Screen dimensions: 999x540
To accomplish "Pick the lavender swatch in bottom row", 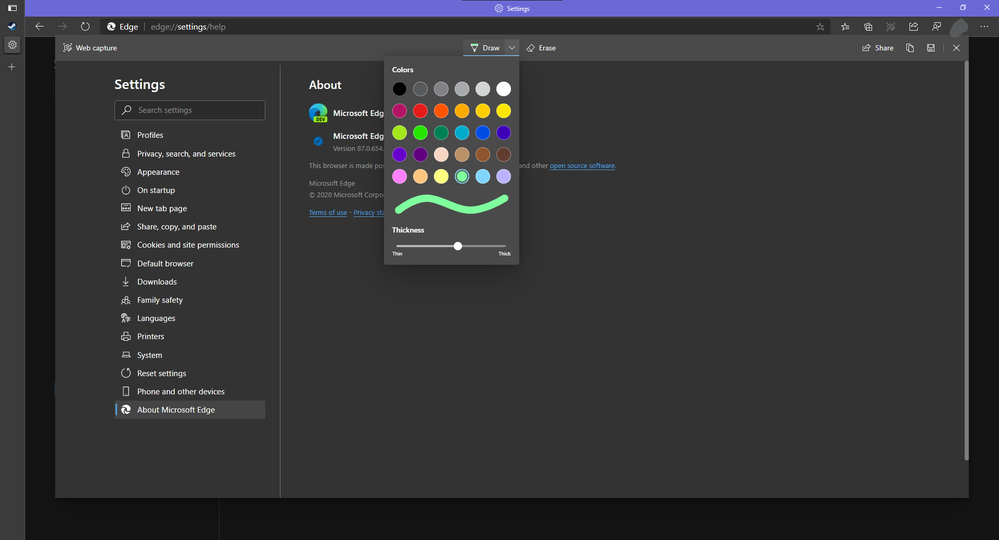I will pyautogui.click(x=503, y=176).
